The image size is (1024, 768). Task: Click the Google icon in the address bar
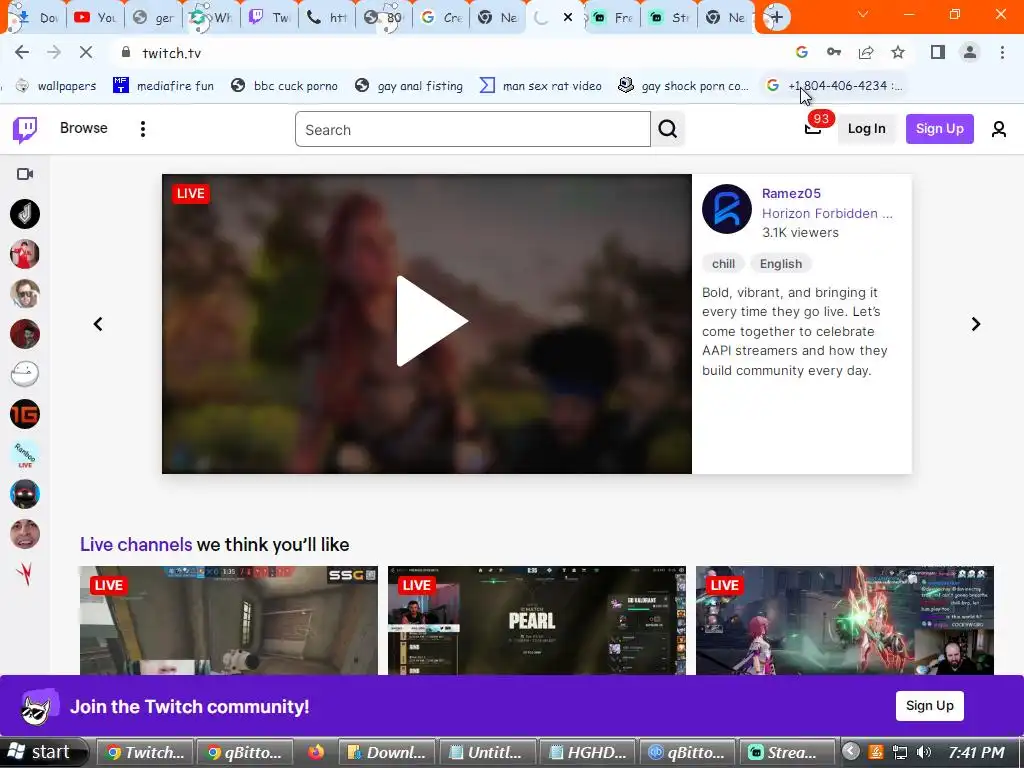point(801,52)
